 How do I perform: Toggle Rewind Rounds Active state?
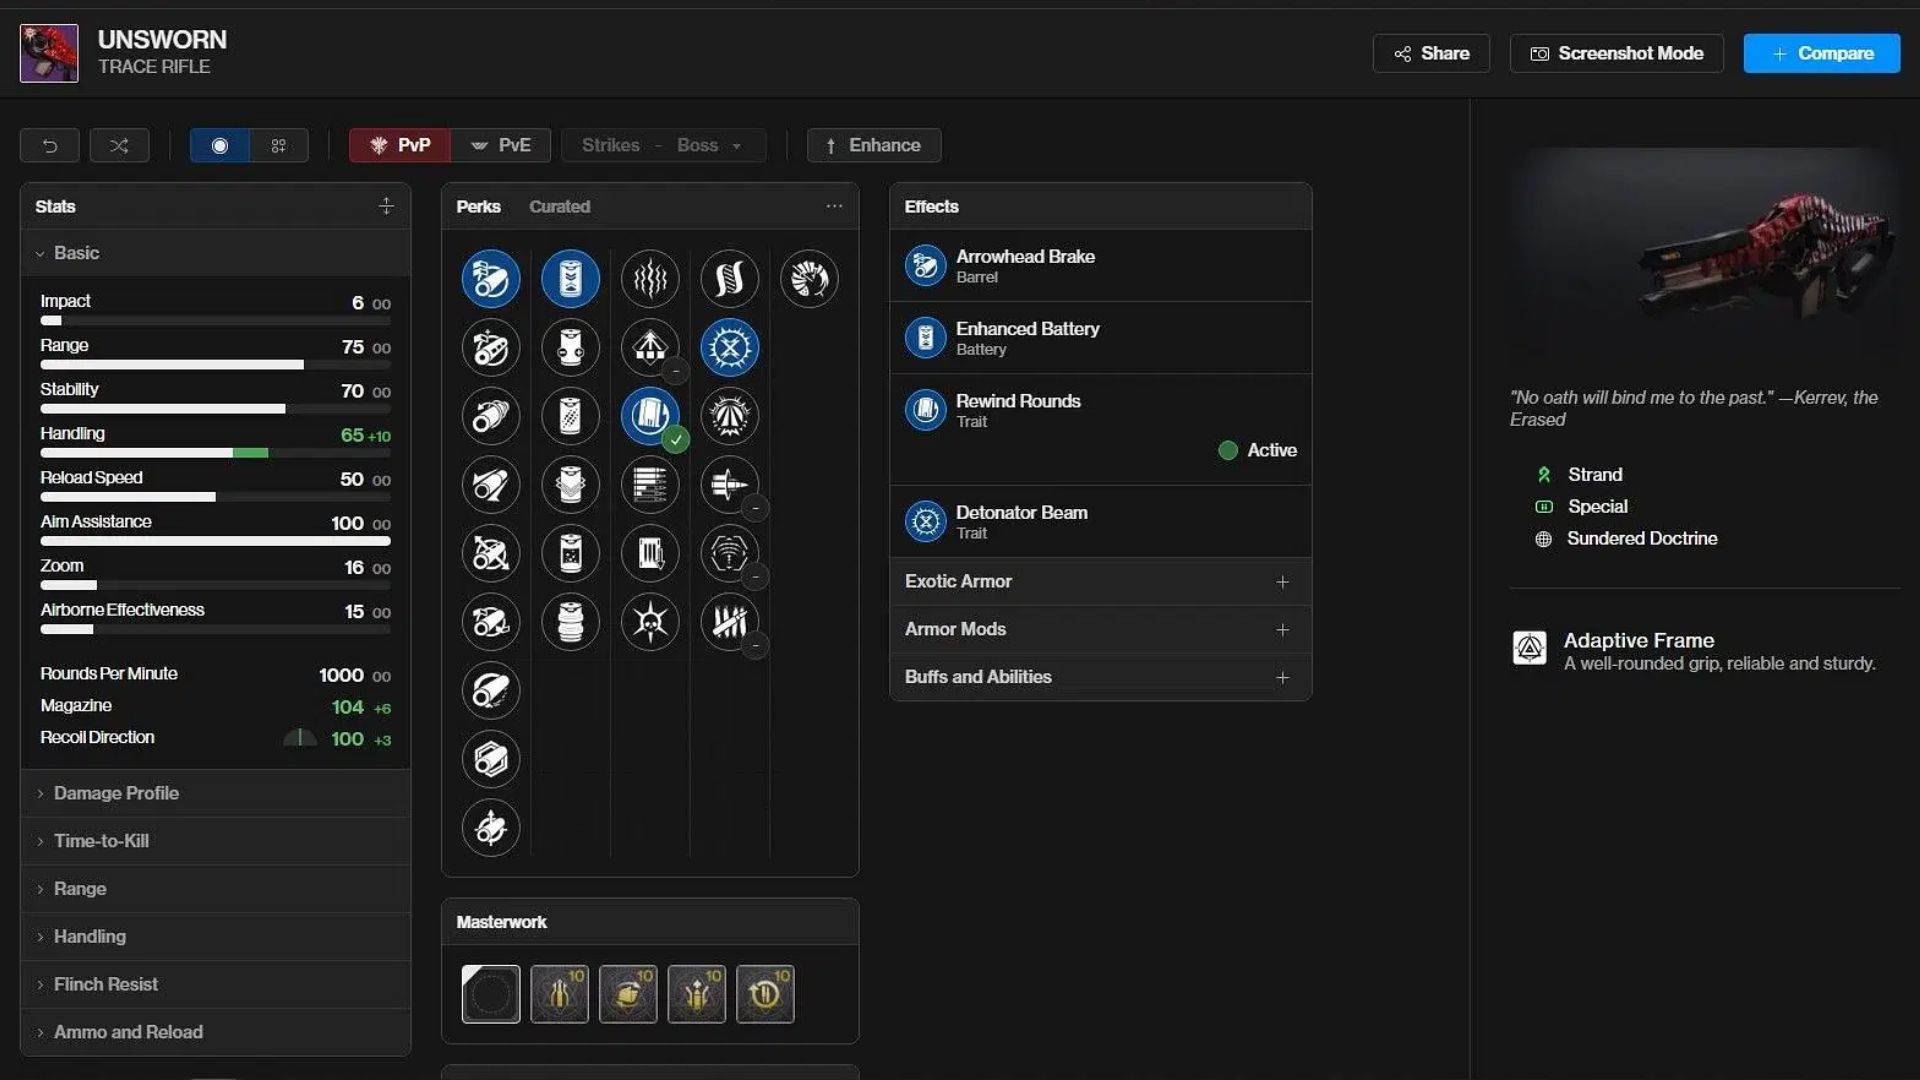pyautogui.click(x=1257, y=451)
